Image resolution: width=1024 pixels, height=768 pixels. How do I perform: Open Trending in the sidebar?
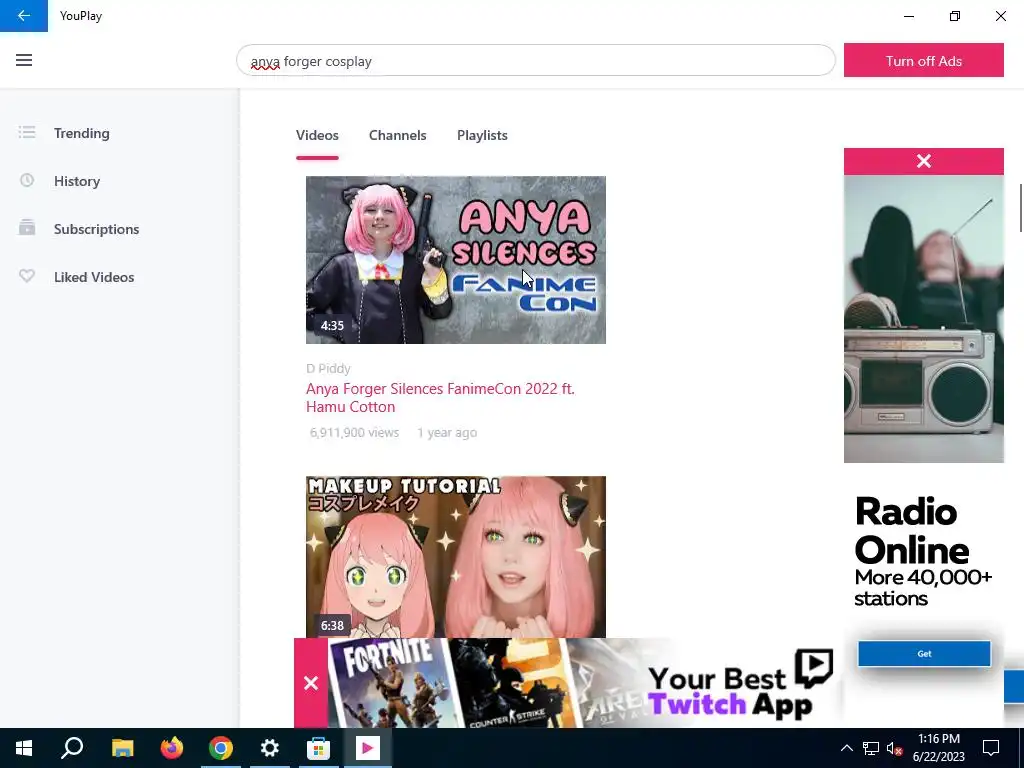point(82,133)
